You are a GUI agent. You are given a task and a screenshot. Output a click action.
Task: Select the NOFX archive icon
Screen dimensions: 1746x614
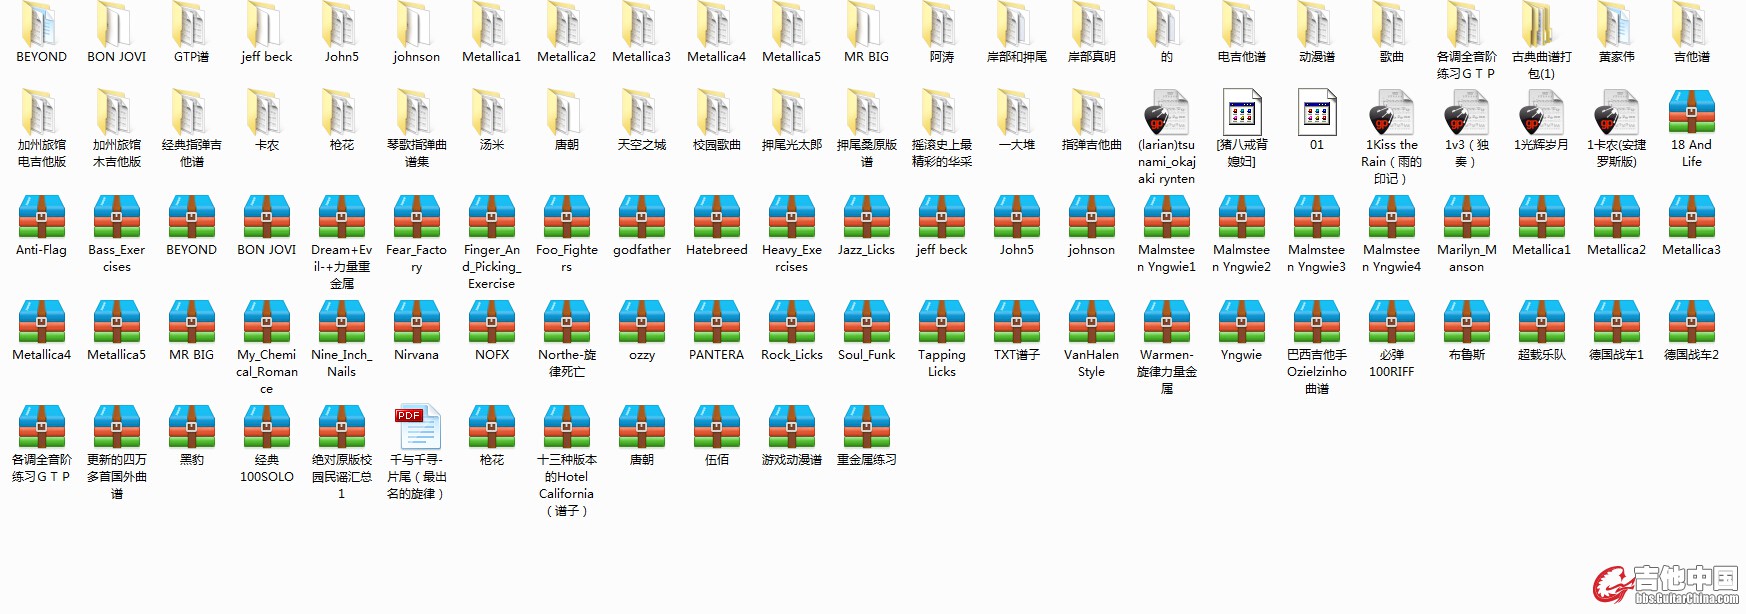(492, 322)
